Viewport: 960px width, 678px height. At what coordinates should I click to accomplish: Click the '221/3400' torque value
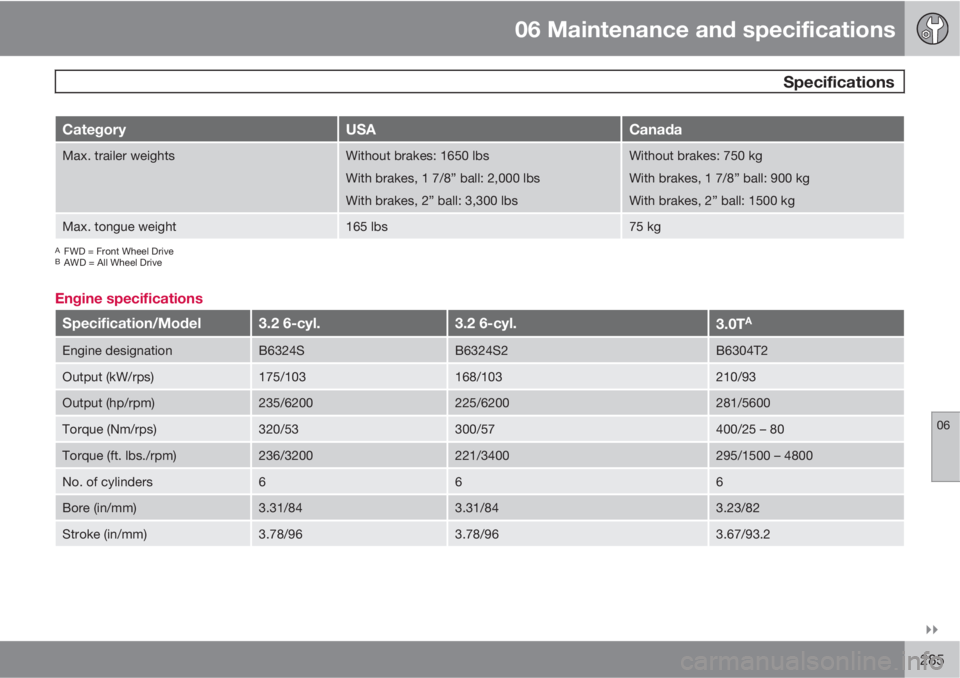tap(482, 456)
